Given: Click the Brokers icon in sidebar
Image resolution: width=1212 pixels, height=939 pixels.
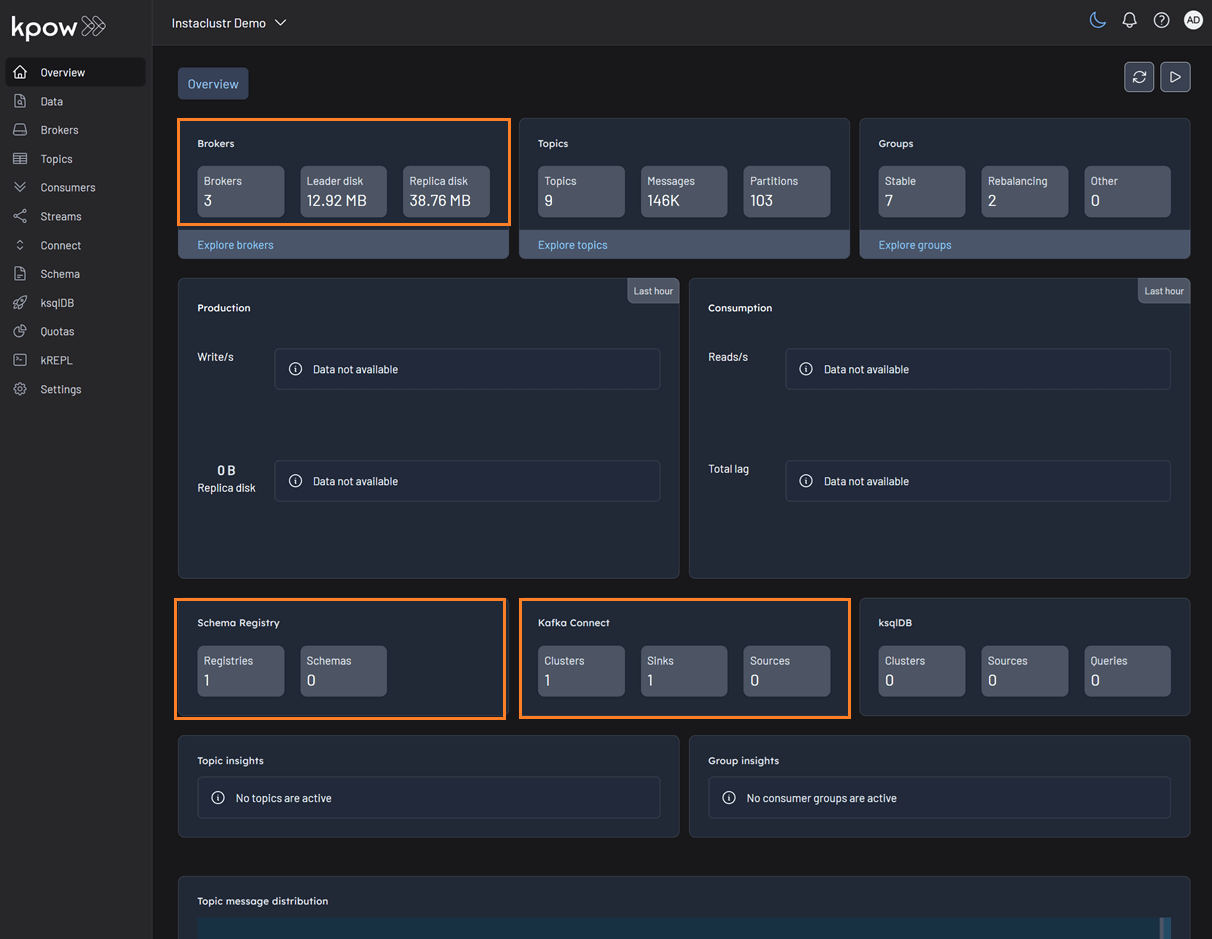Looking at the screenshot, I should pyautogui.click(x=20, y=130).
